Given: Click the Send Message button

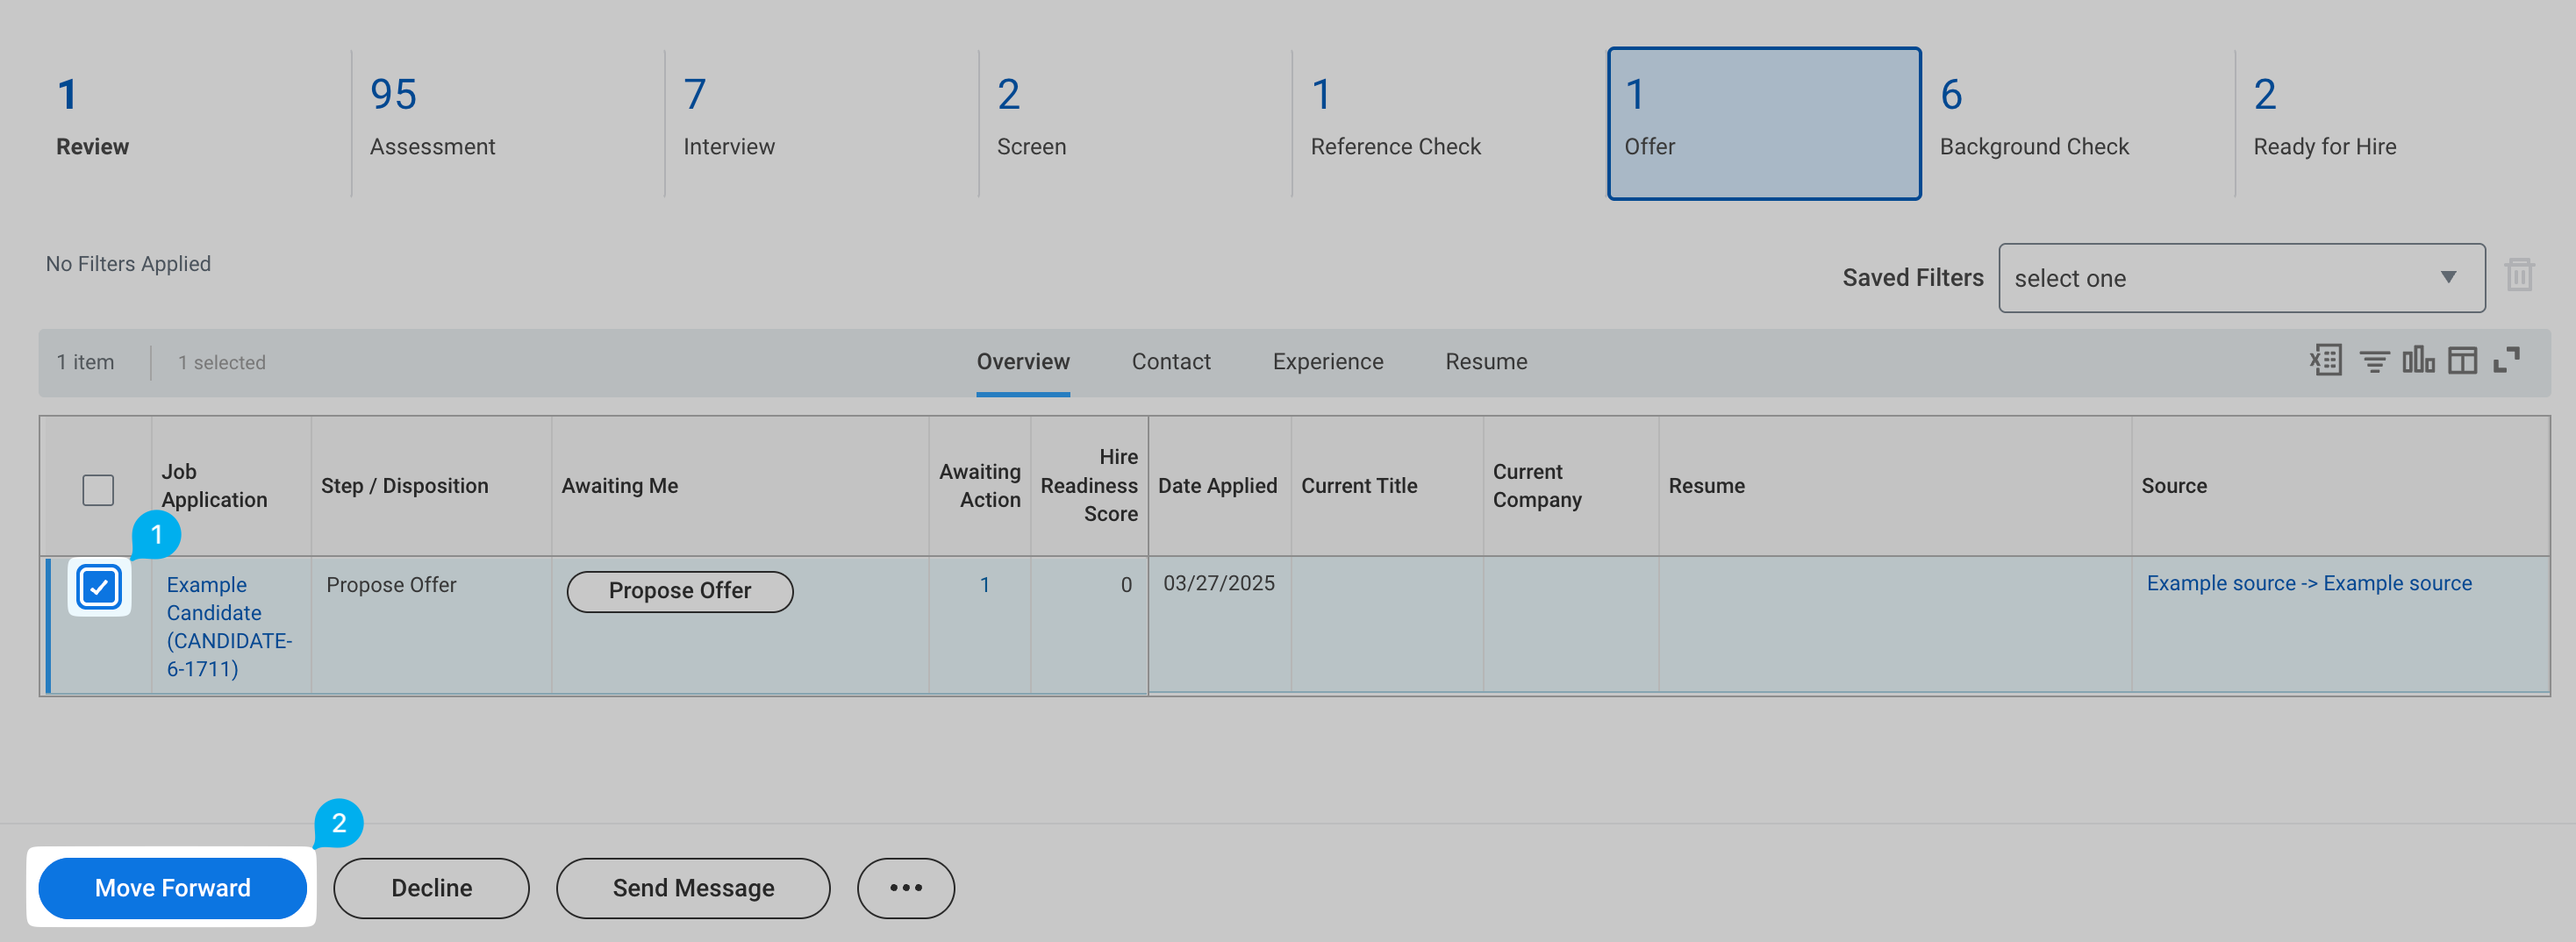Looking at the screenshot, I should pos(692,887).
